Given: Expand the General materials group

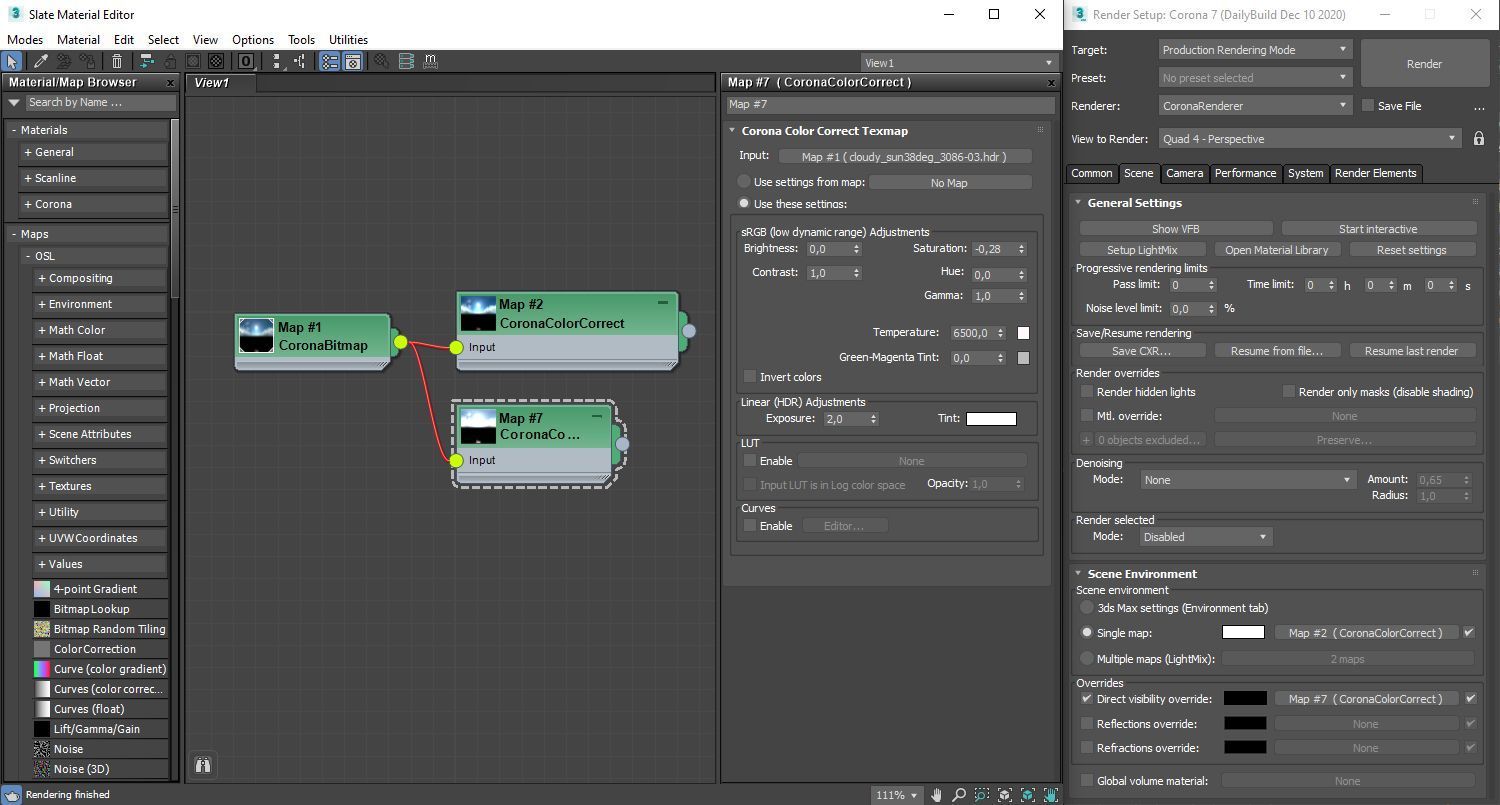Looking at the screenshot, I should click(x=93, y=152).
